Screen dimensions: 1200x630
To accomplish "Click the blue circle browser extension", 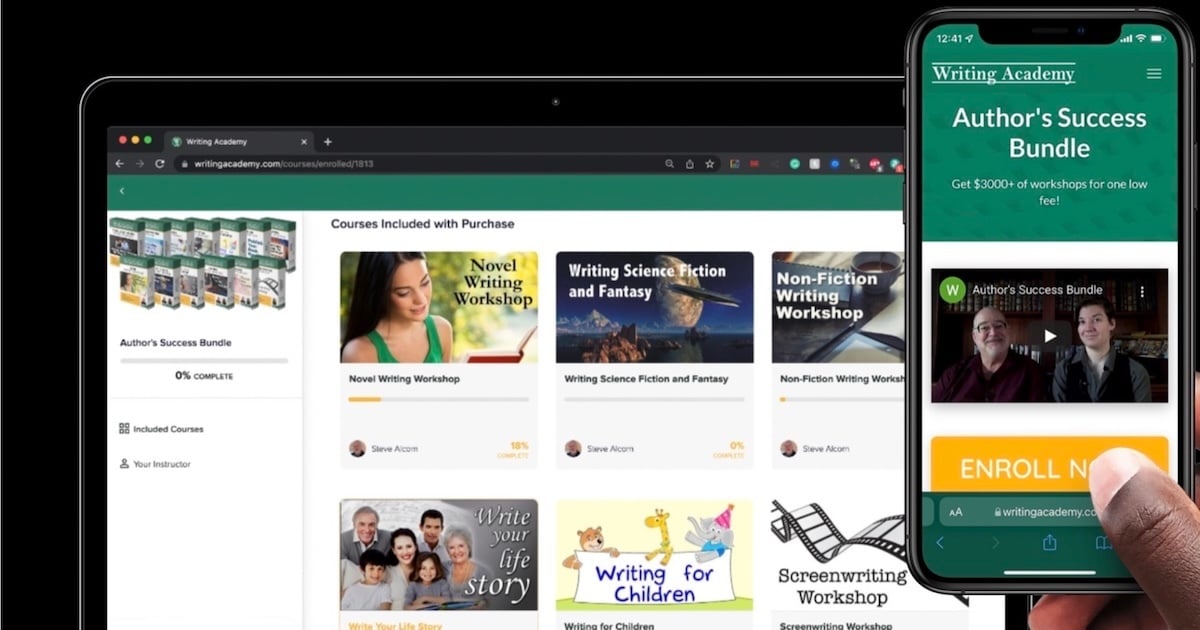I will pos(835,163).
